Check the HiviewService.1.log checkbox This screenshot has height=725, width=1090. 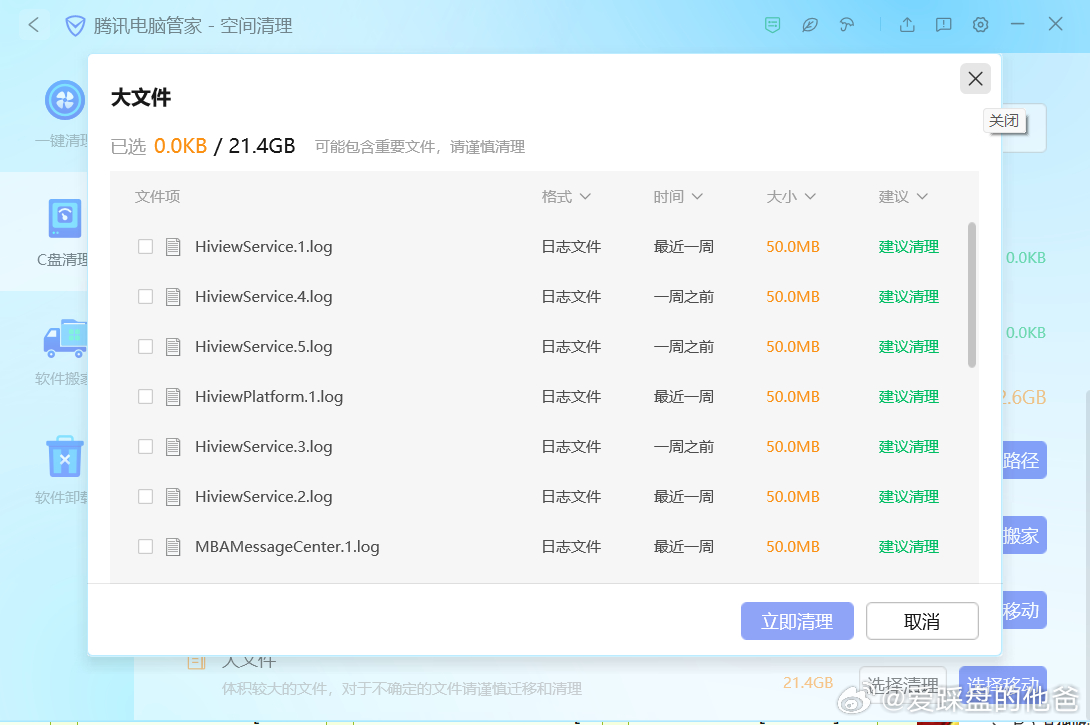click(x=145, y=246)
